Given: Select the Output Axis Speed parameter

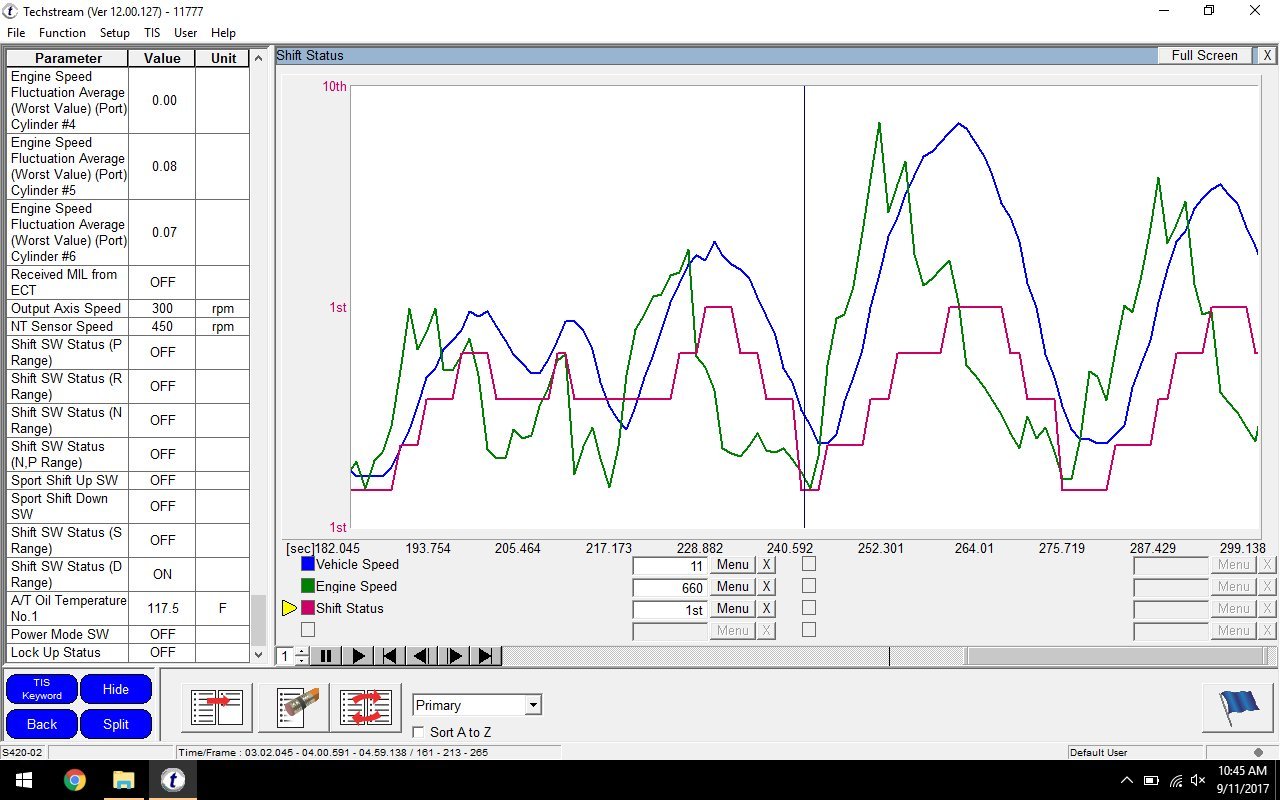Looking at the screenshot, I should tap(128, 308).
